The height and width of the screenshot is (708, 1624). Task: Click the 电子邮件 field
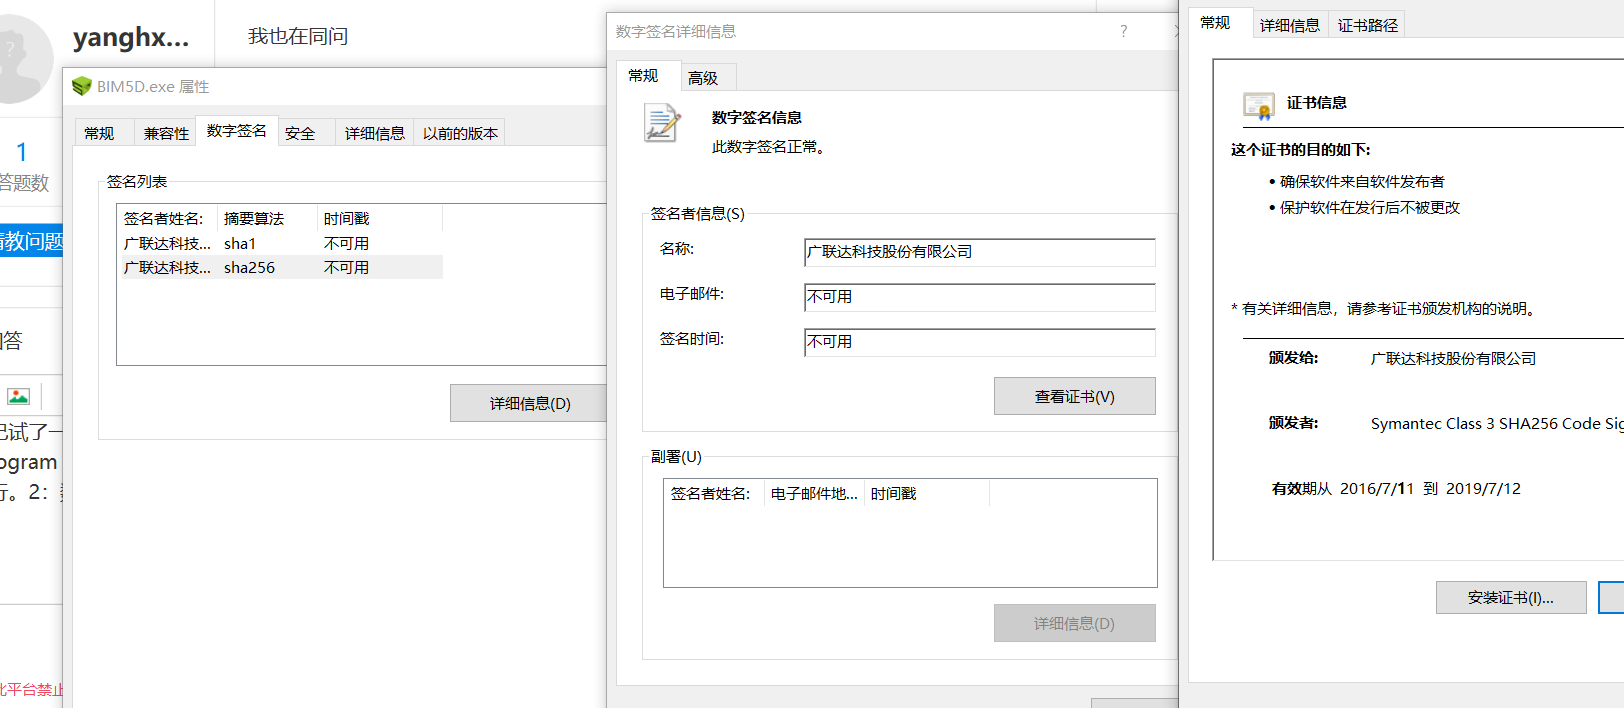point(980,297)
